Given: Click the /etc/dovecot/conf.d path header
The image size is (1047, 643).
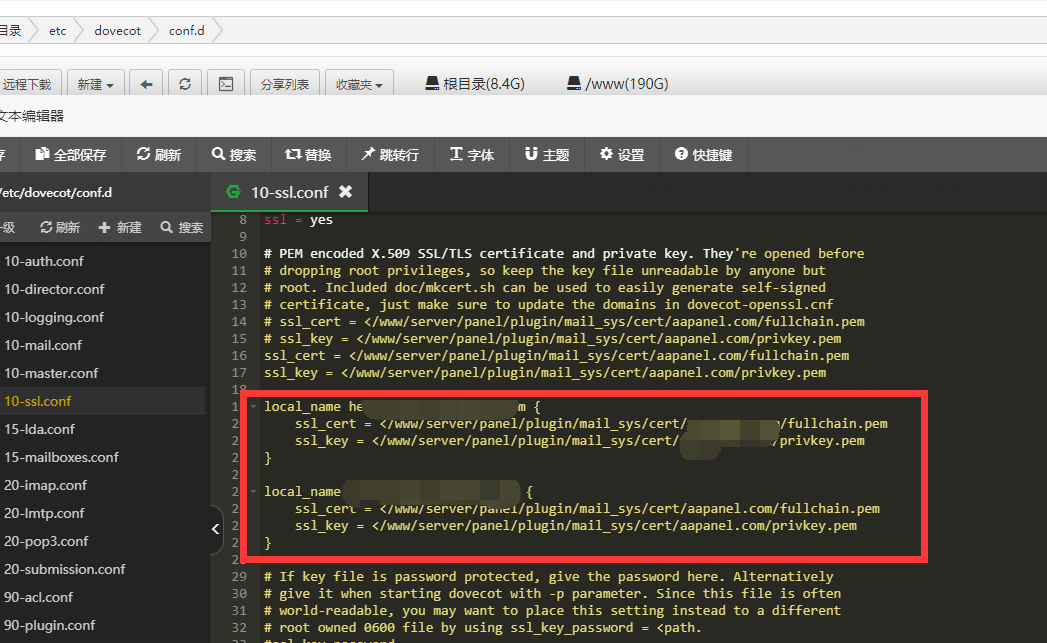Looking at the screenshot, I should click(56, 192).
